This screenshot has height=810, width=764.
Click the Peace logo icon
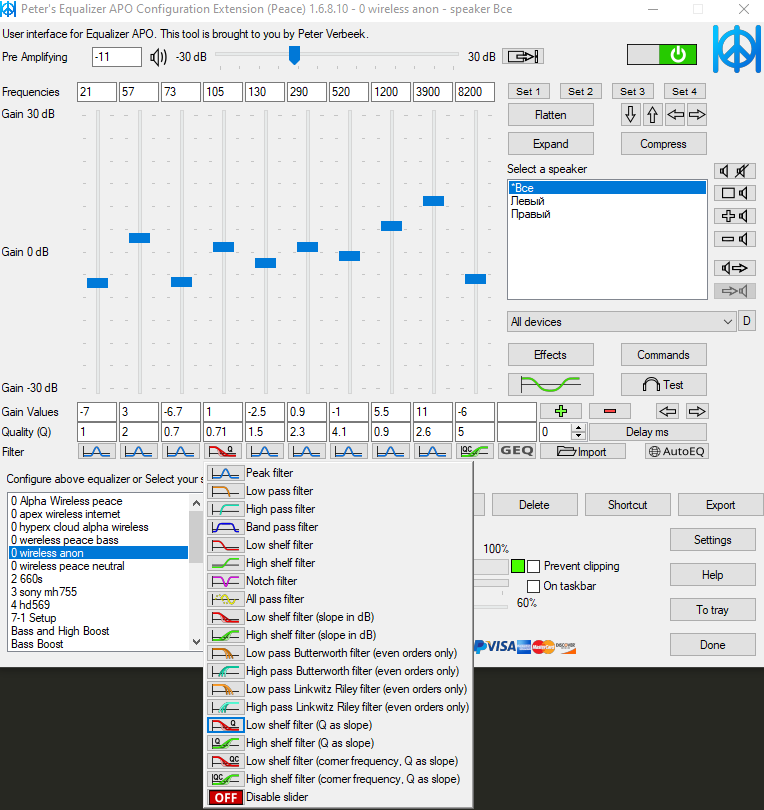tap(737, 49)
